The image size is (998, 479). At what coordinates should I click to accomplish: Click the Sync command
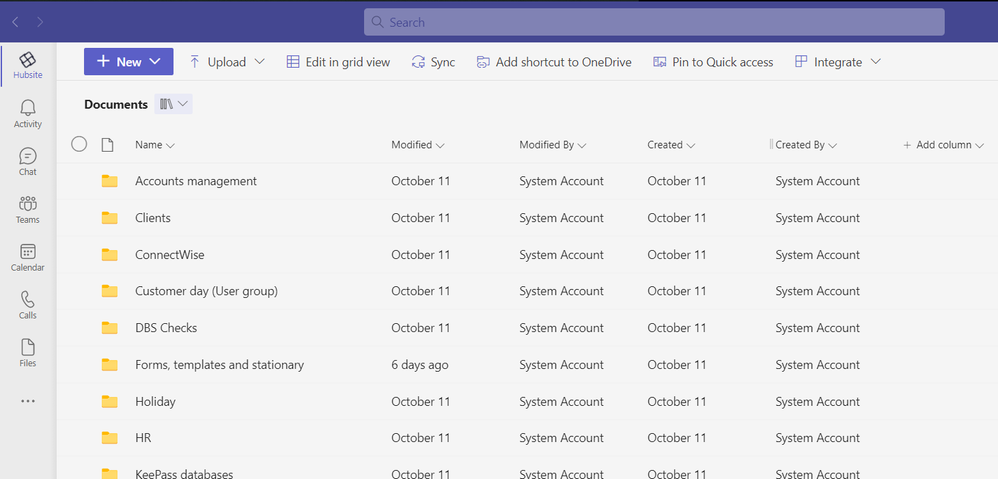433,62
